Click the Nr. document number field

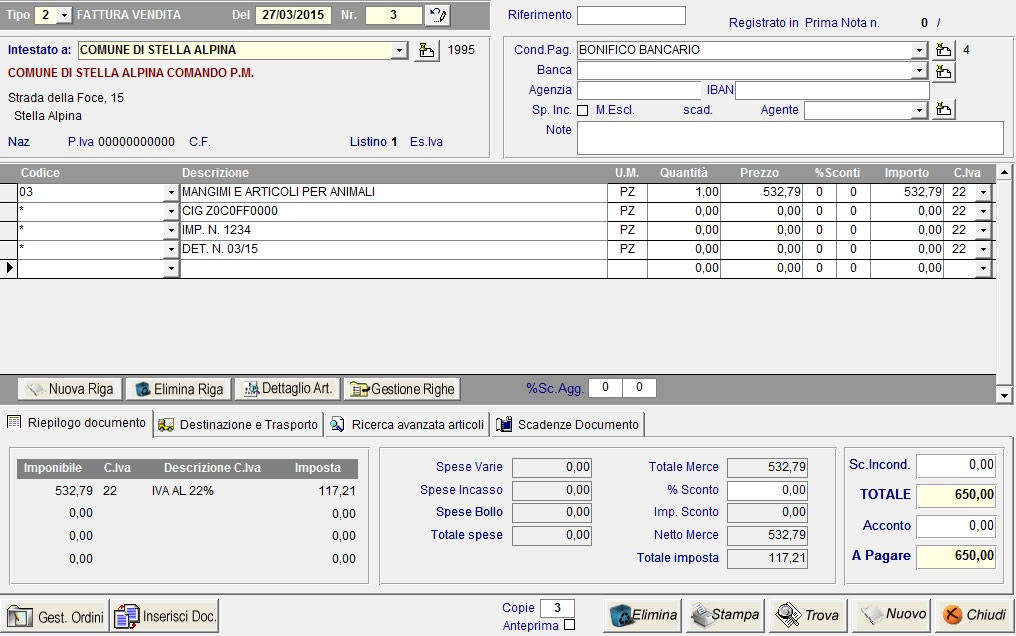[393, 15]
